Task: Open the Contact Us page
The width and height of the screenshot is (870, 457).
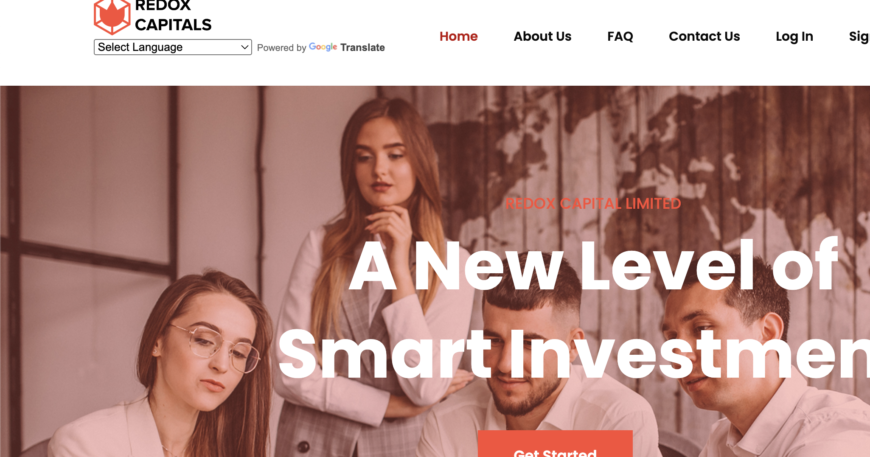Action: (x=704, y=37)
